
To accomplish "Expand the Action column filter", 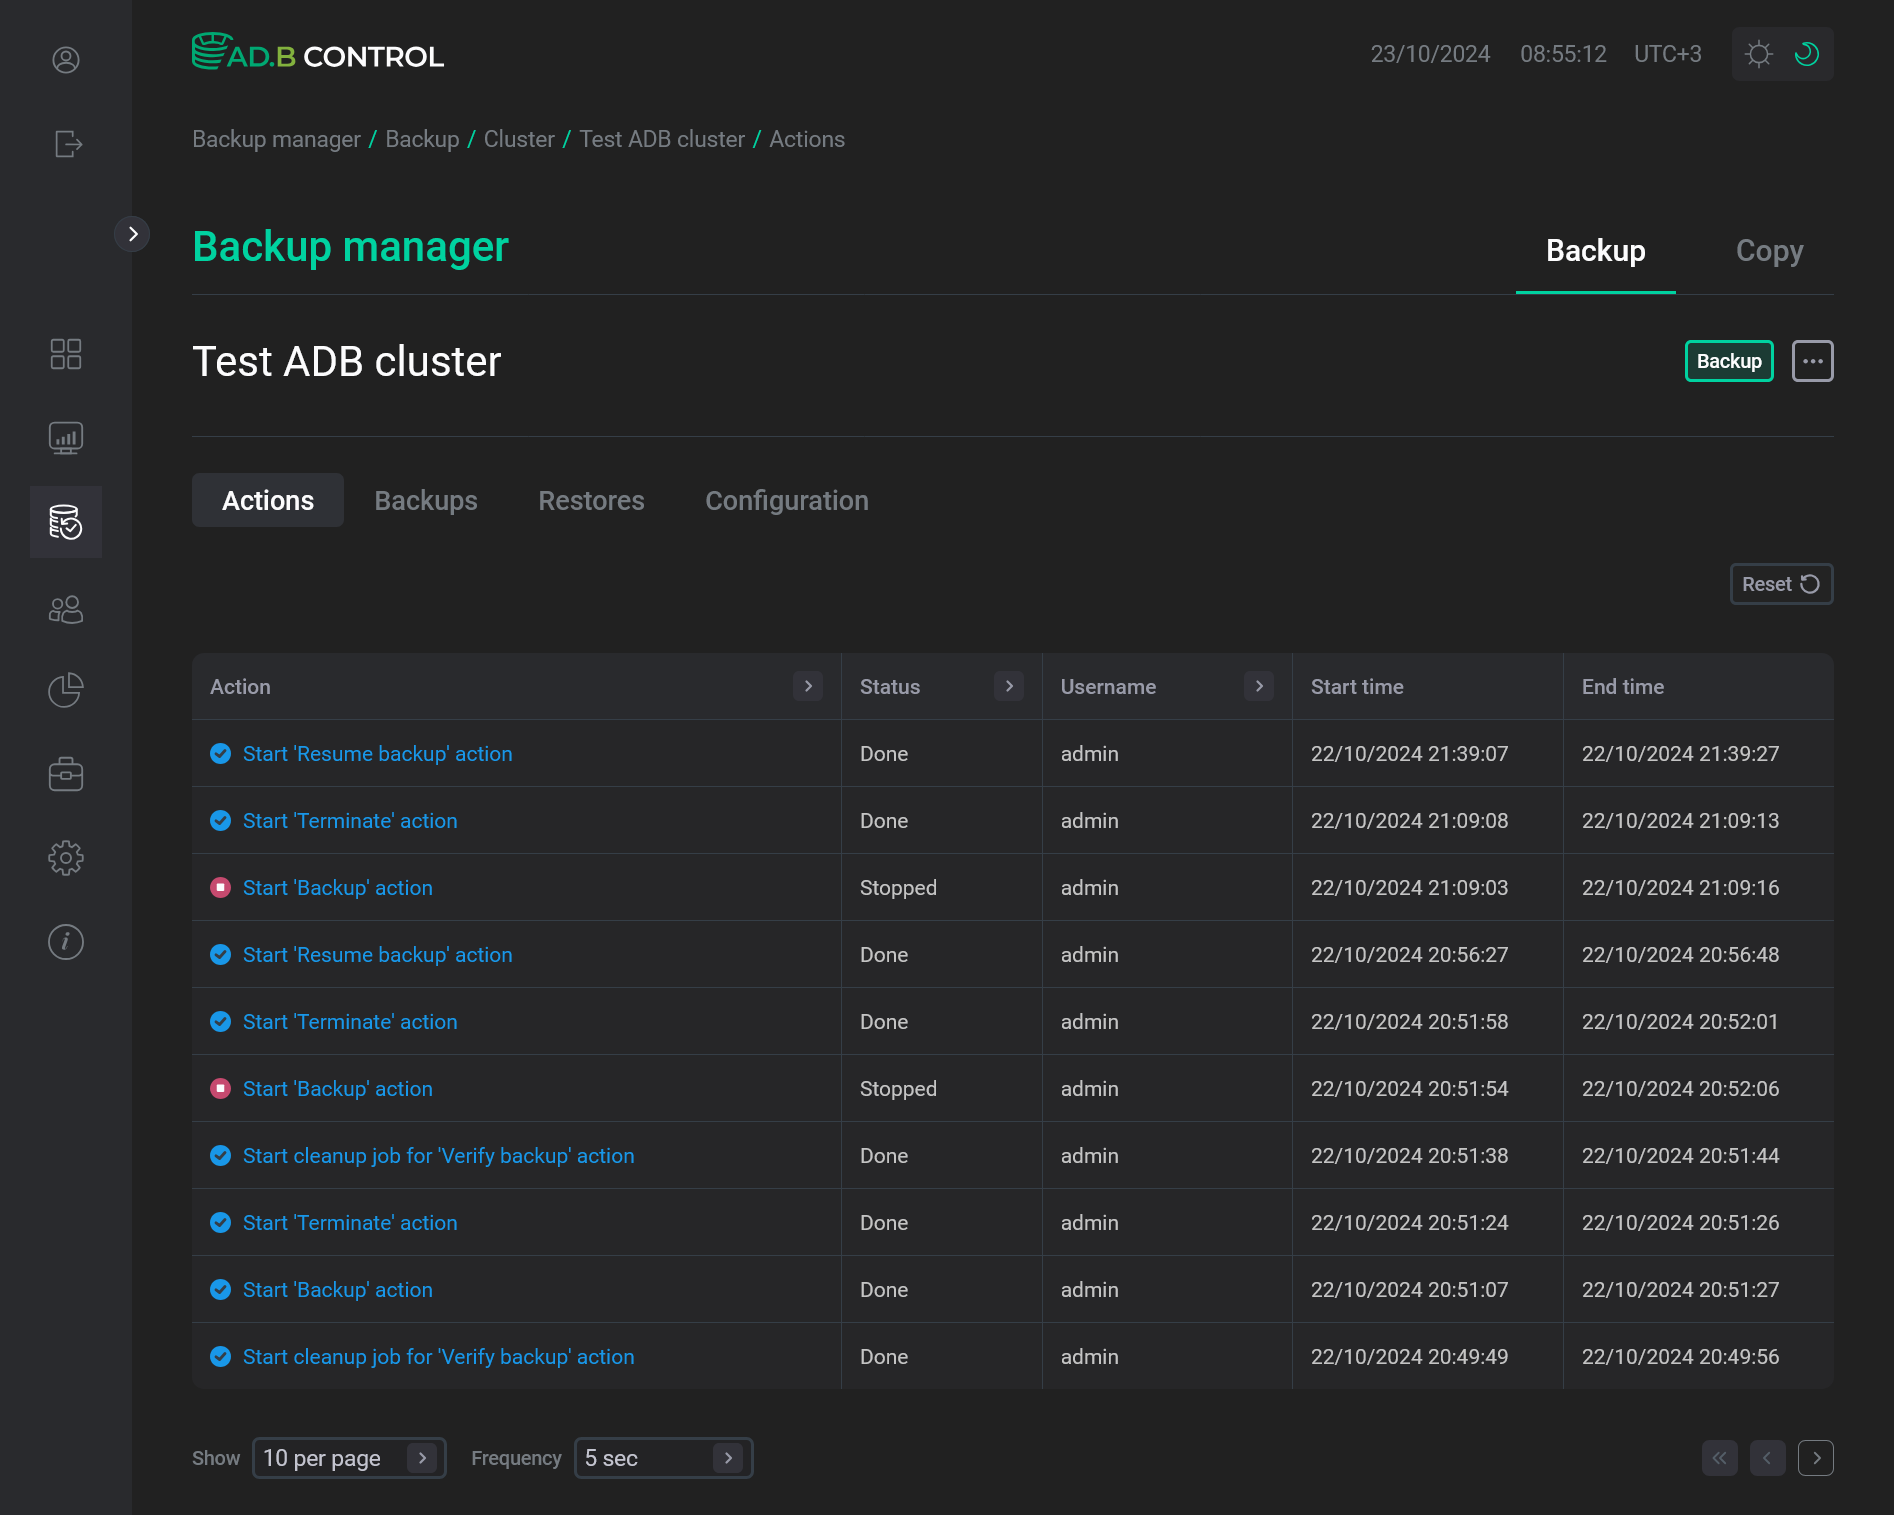I will (808, 686).
